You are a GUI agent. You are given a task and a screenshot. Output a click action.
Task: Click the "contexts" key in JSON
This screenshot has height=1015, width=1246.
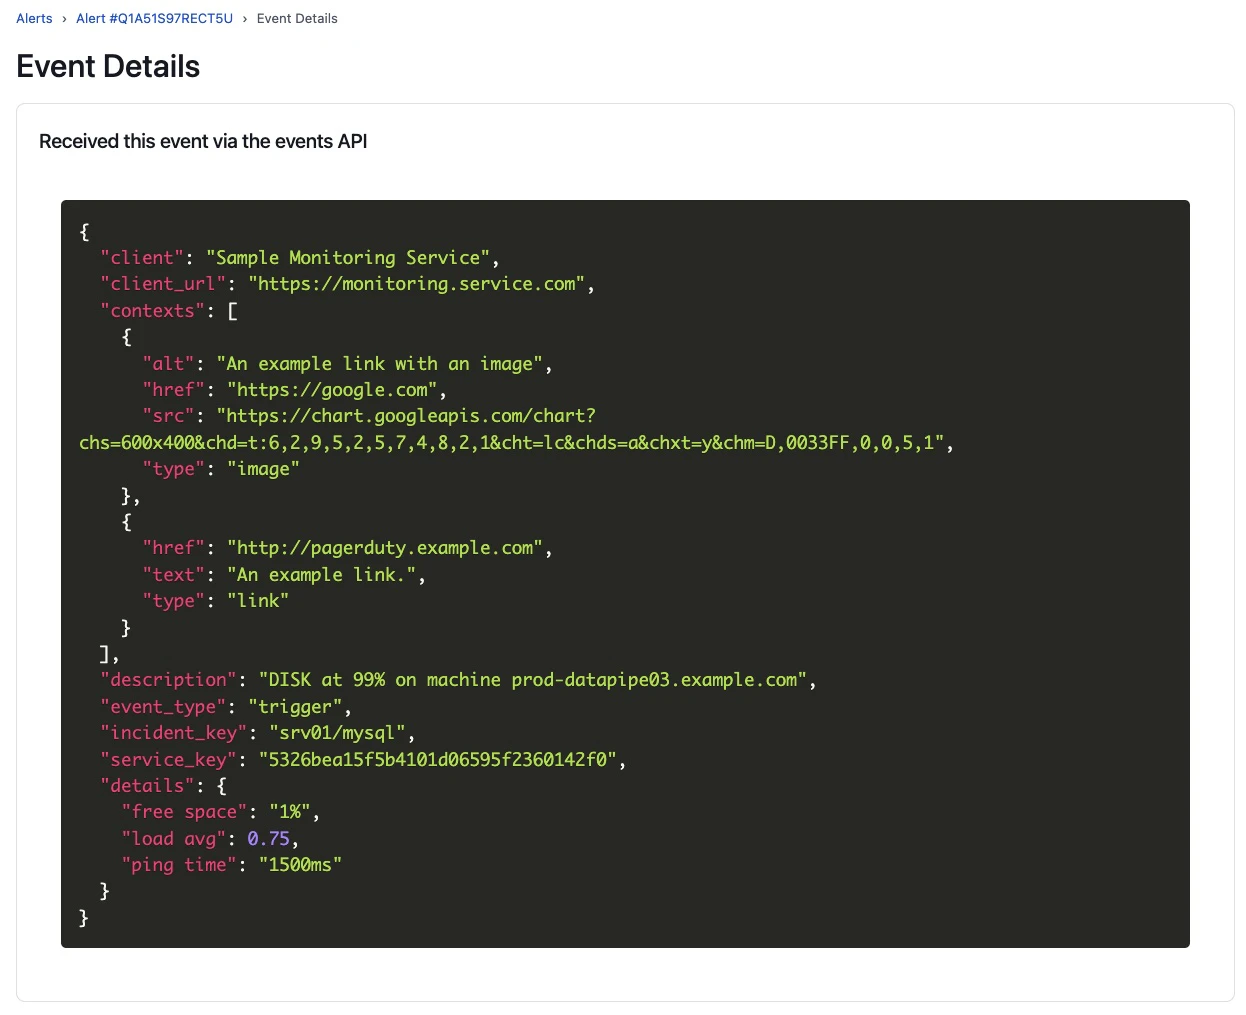click(152, 311)
